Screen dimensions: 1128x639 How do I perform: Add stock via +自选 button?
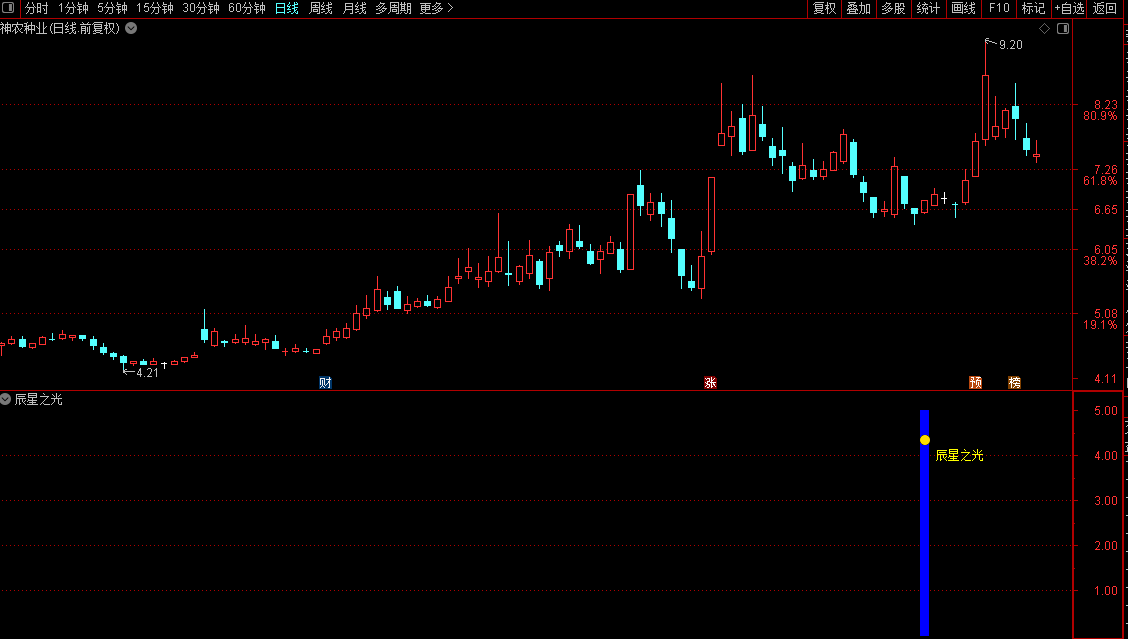[x=1069, y=9]
